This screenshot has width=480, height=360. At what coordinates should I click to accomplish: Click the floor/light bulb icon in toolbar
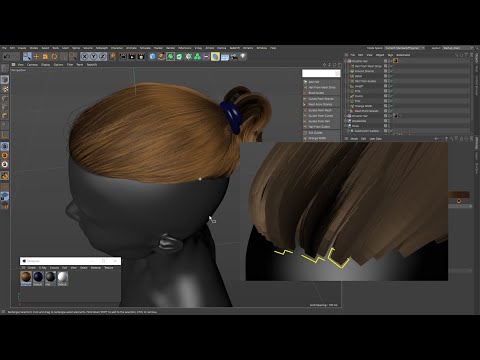pyautogui.click(x=243, y=57)
